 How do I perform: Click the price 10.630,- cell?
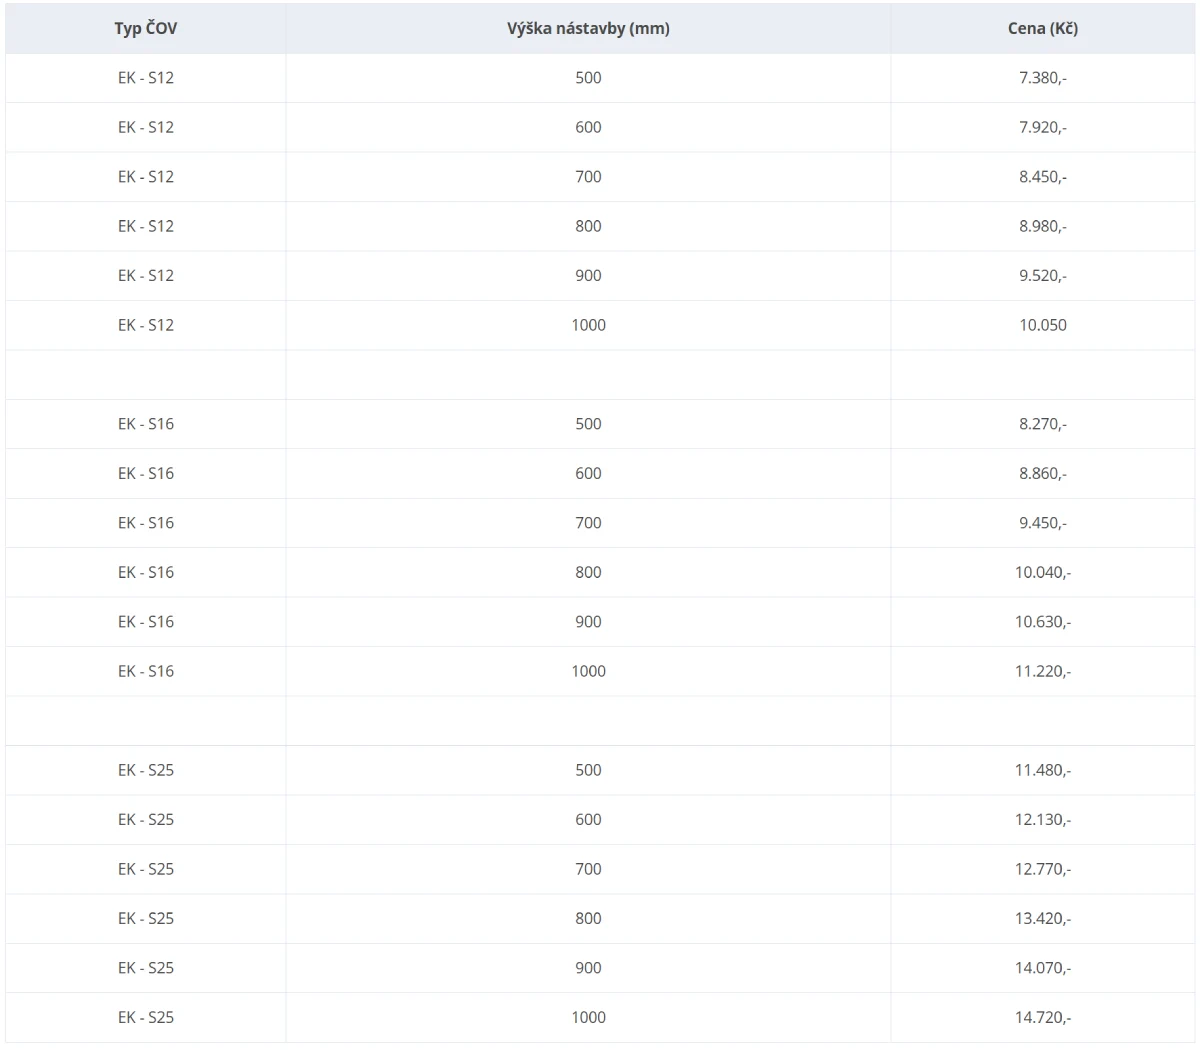pos(1043,622)
